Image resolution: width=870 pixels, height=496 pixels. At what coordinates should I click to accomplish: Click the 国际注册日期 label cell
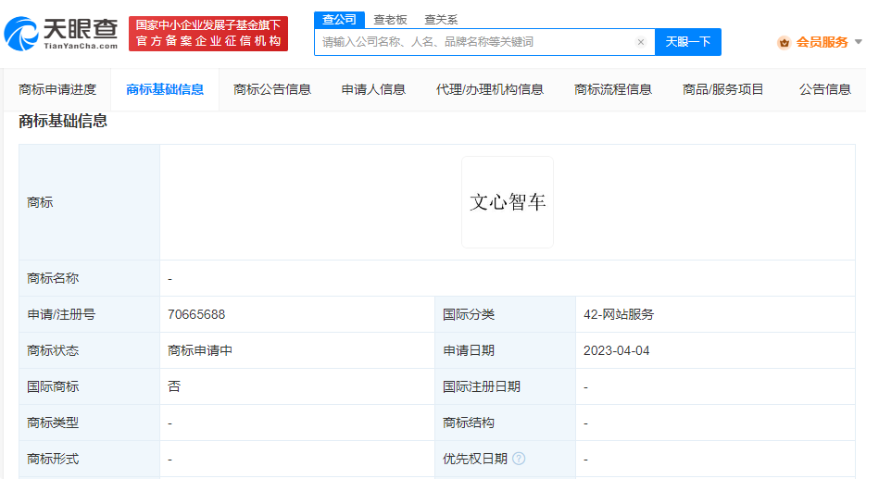click(x=505, y=387)
